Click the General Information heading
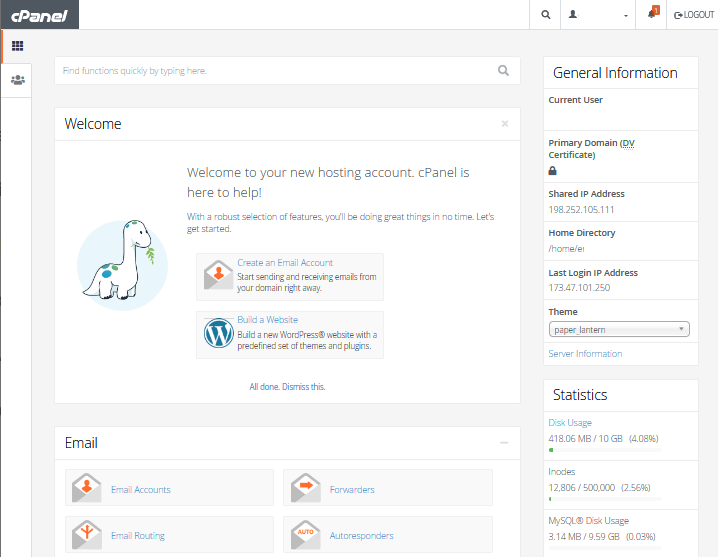This screenshot has width=718, height=557. [x=615, y=73]
